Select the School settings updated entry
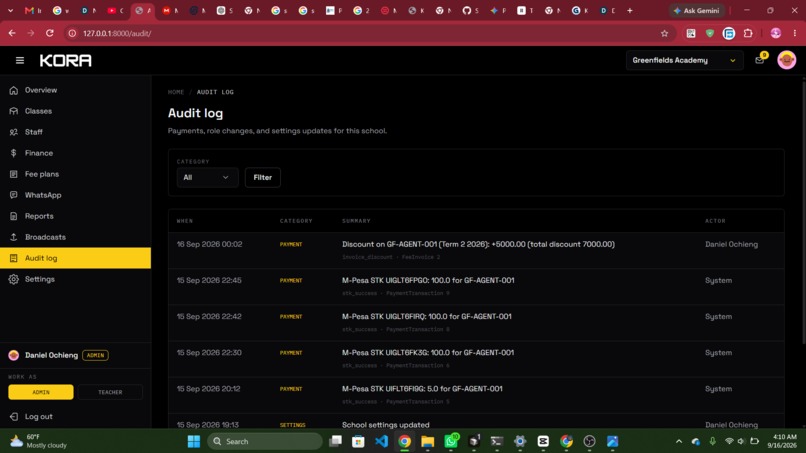Viewport: 806px width, 453px height. click(386, 425)
